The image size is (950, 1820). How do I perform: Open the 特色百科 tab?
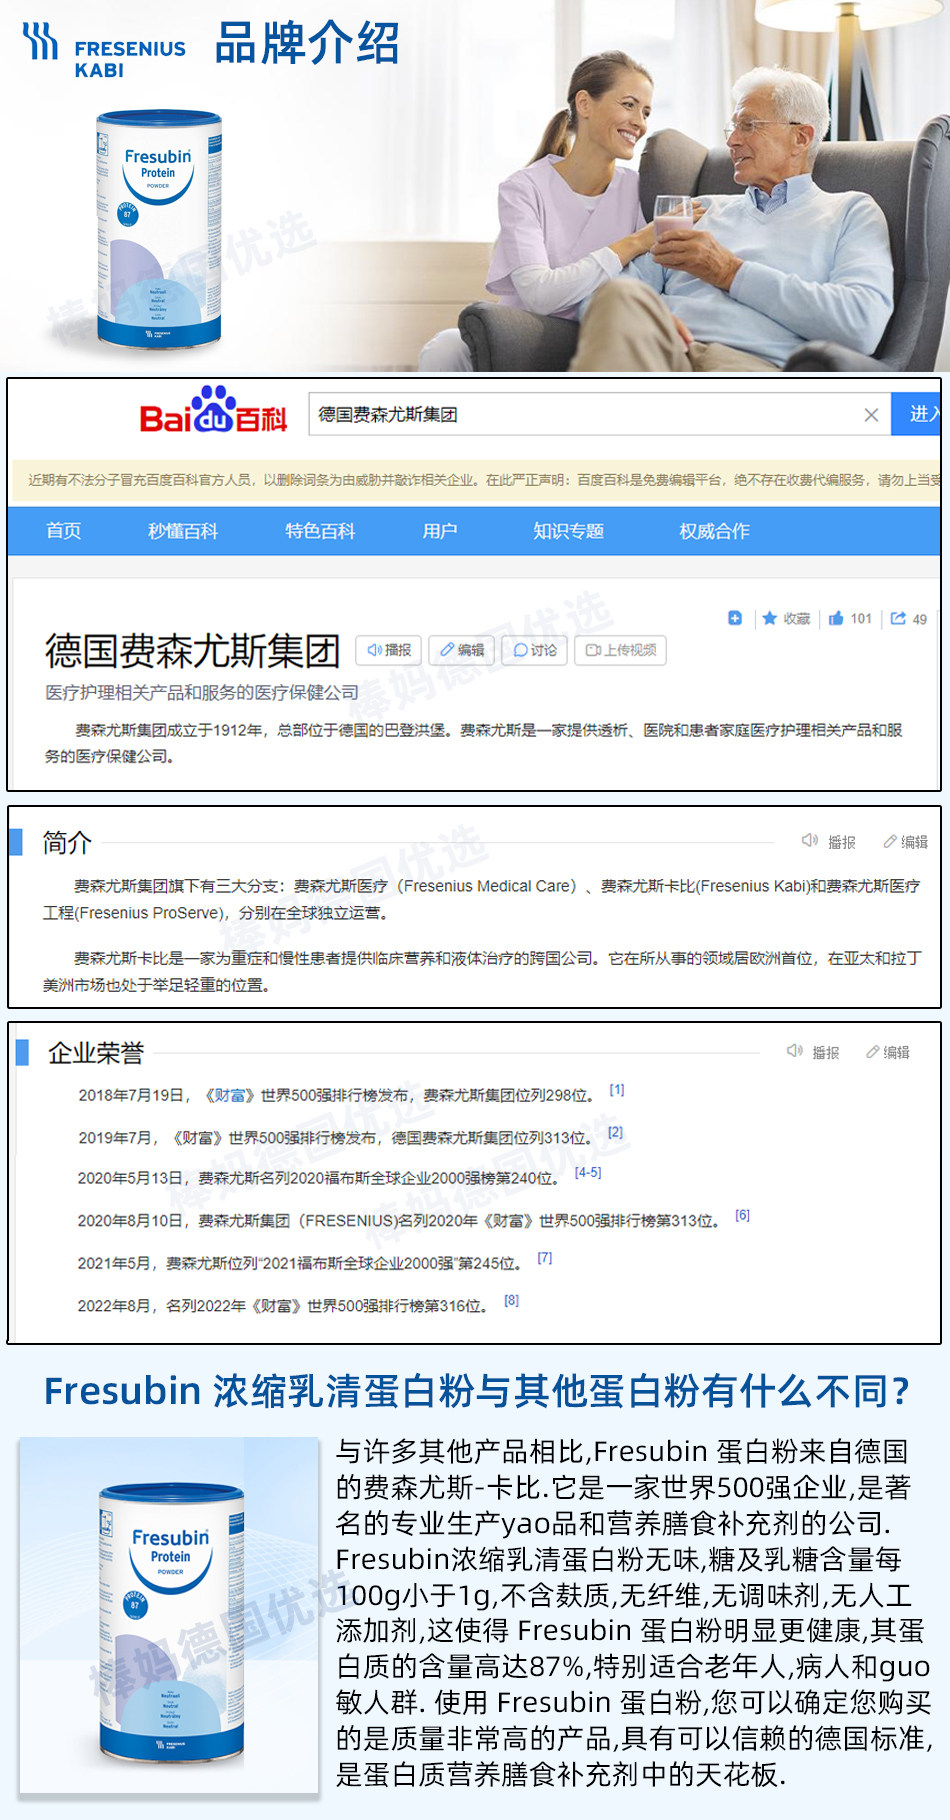[x=320, y=531]
